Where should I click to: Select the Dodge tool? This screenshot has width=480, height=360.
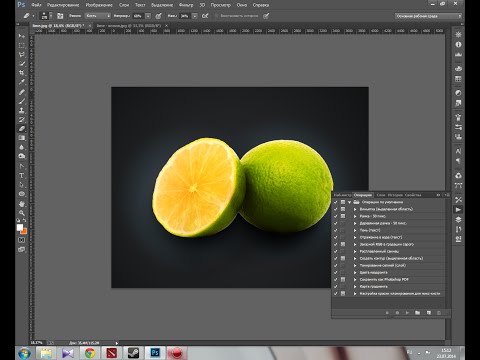coord(22,156)
